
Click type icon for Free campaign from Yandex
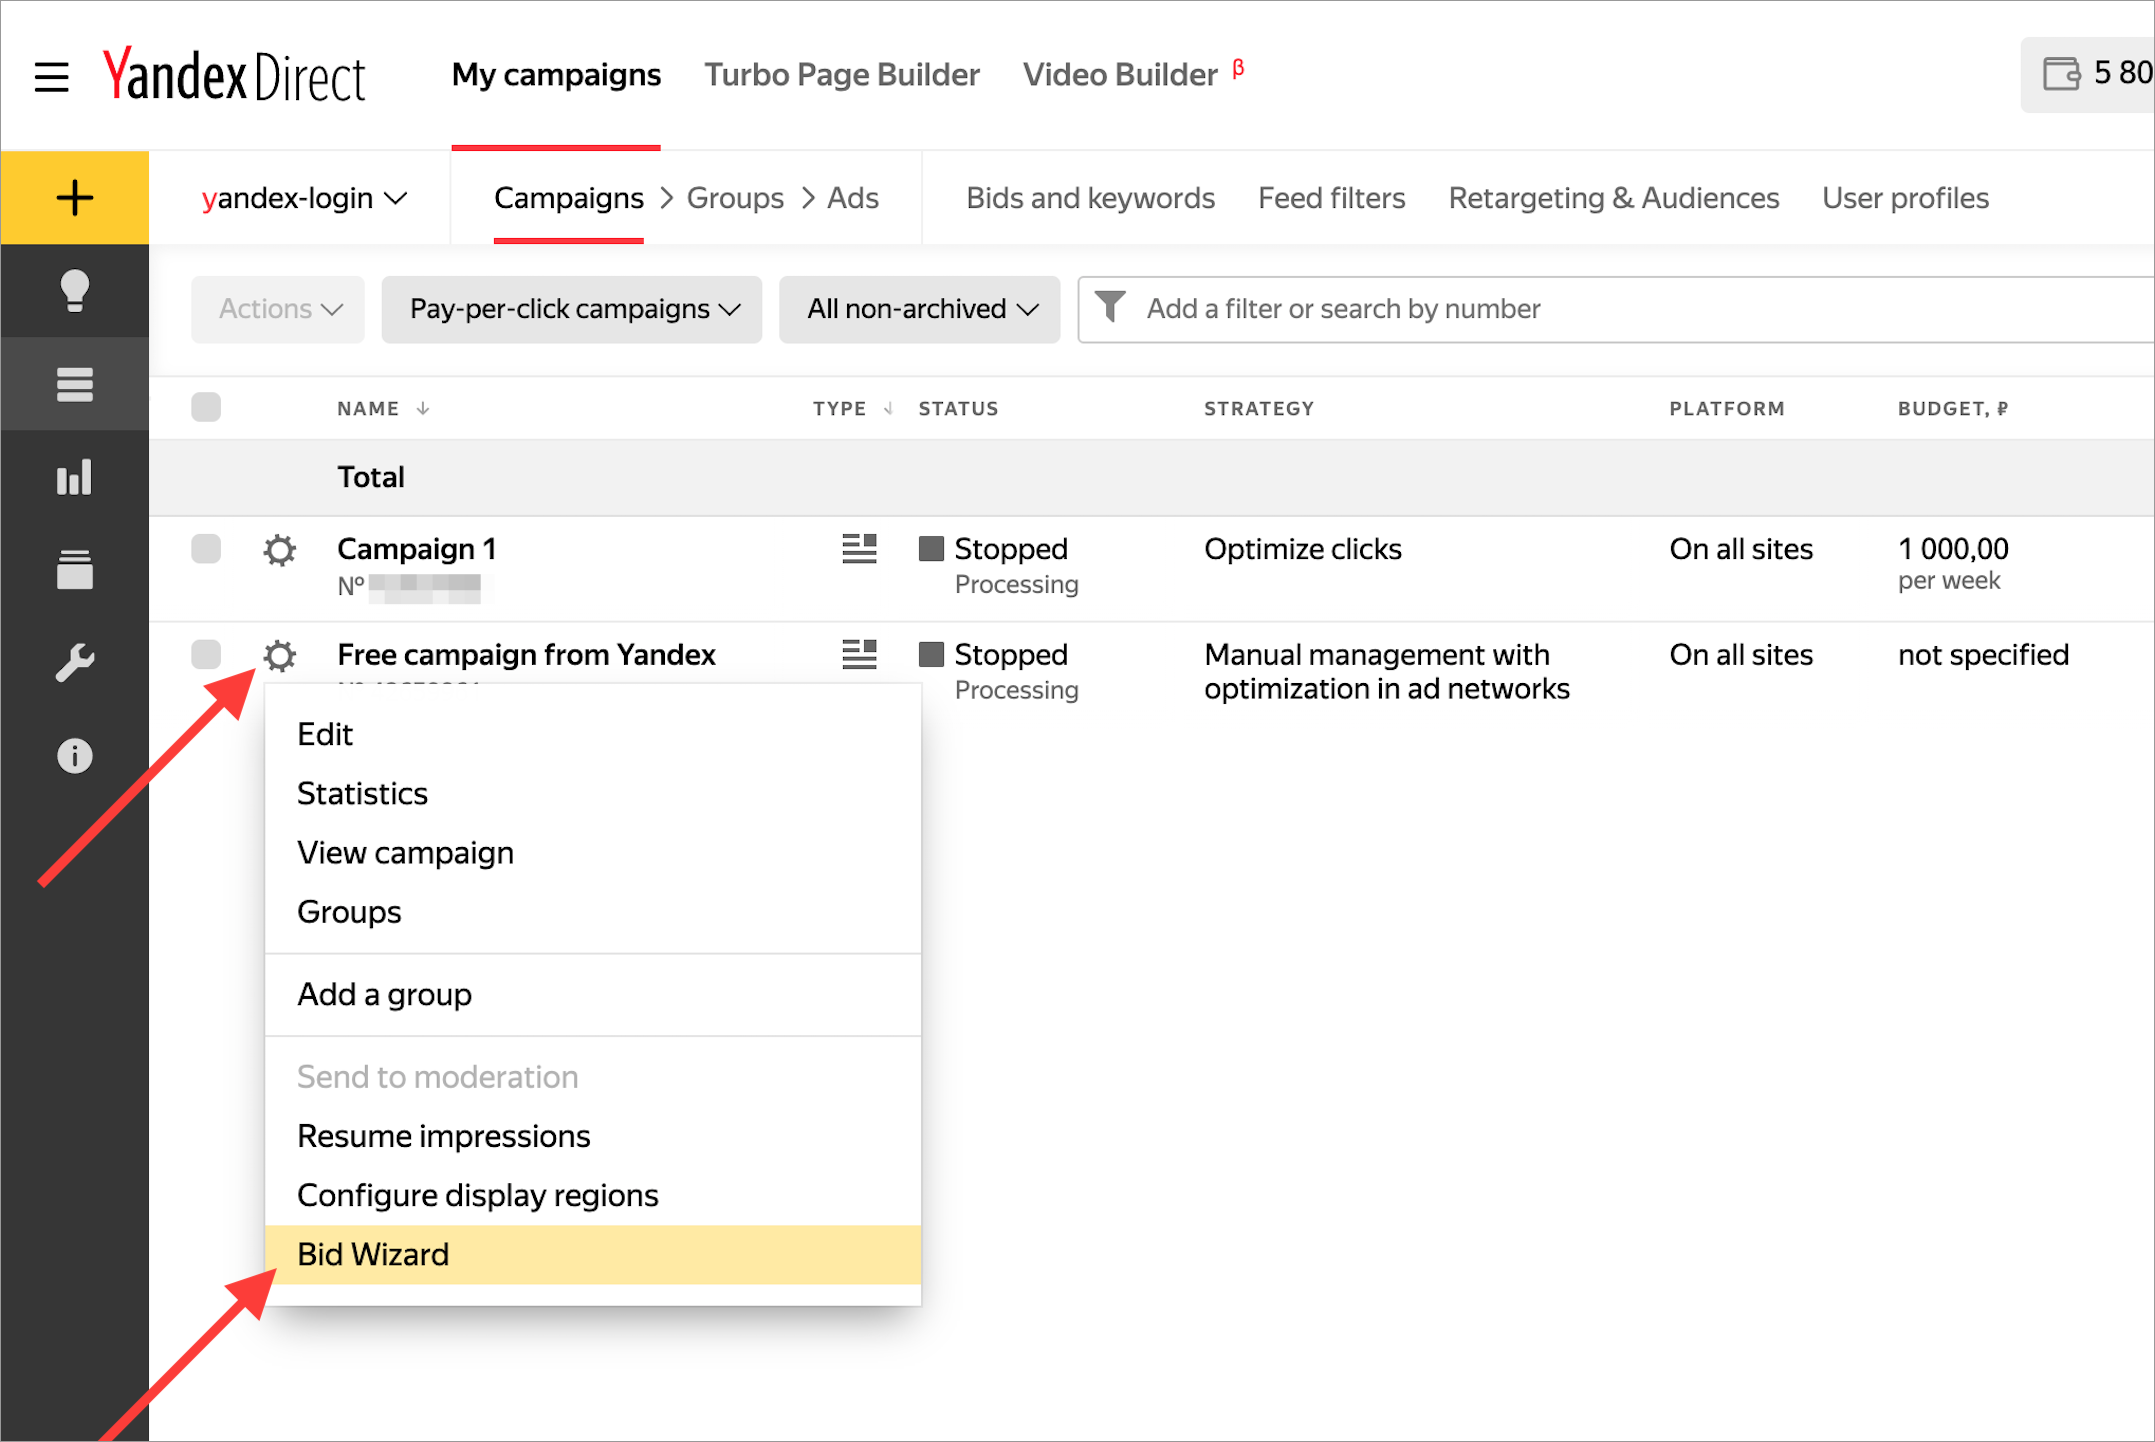859,655
